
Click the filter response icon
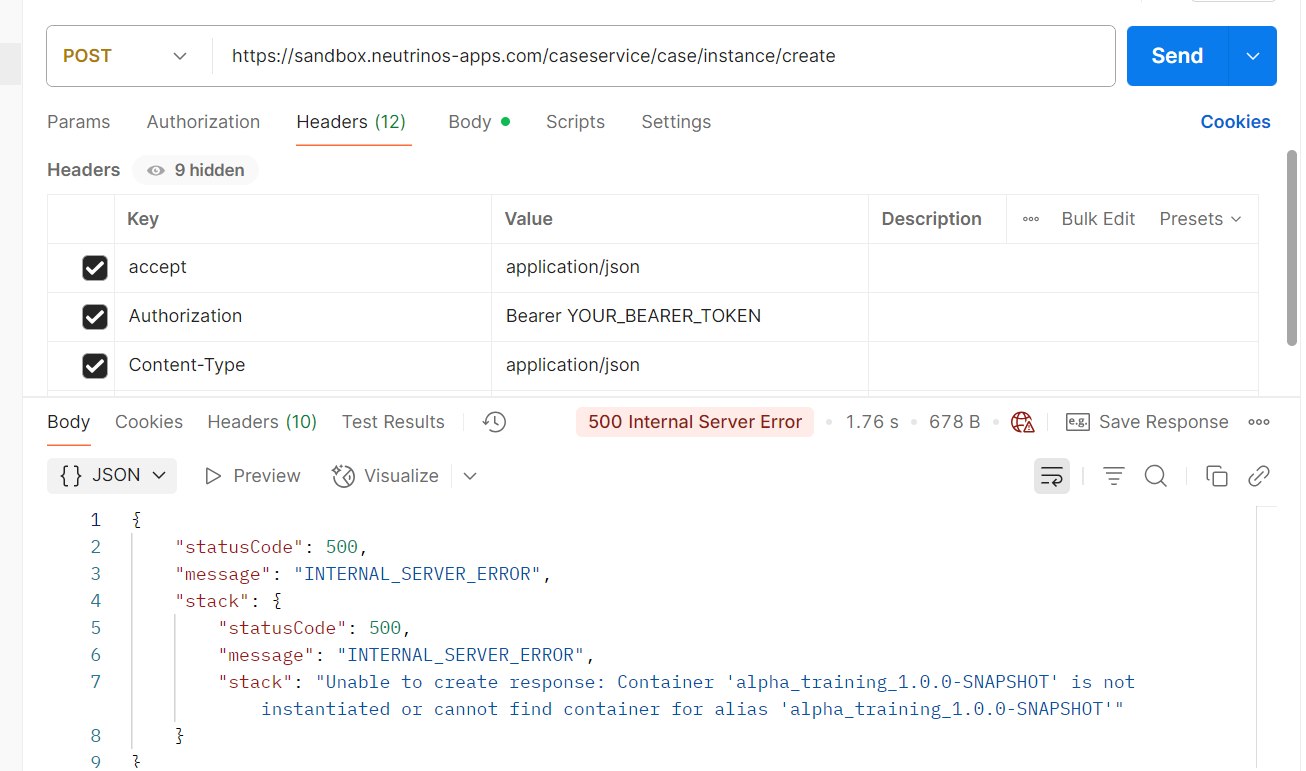pyautogui.click(x=1114, y=476)
